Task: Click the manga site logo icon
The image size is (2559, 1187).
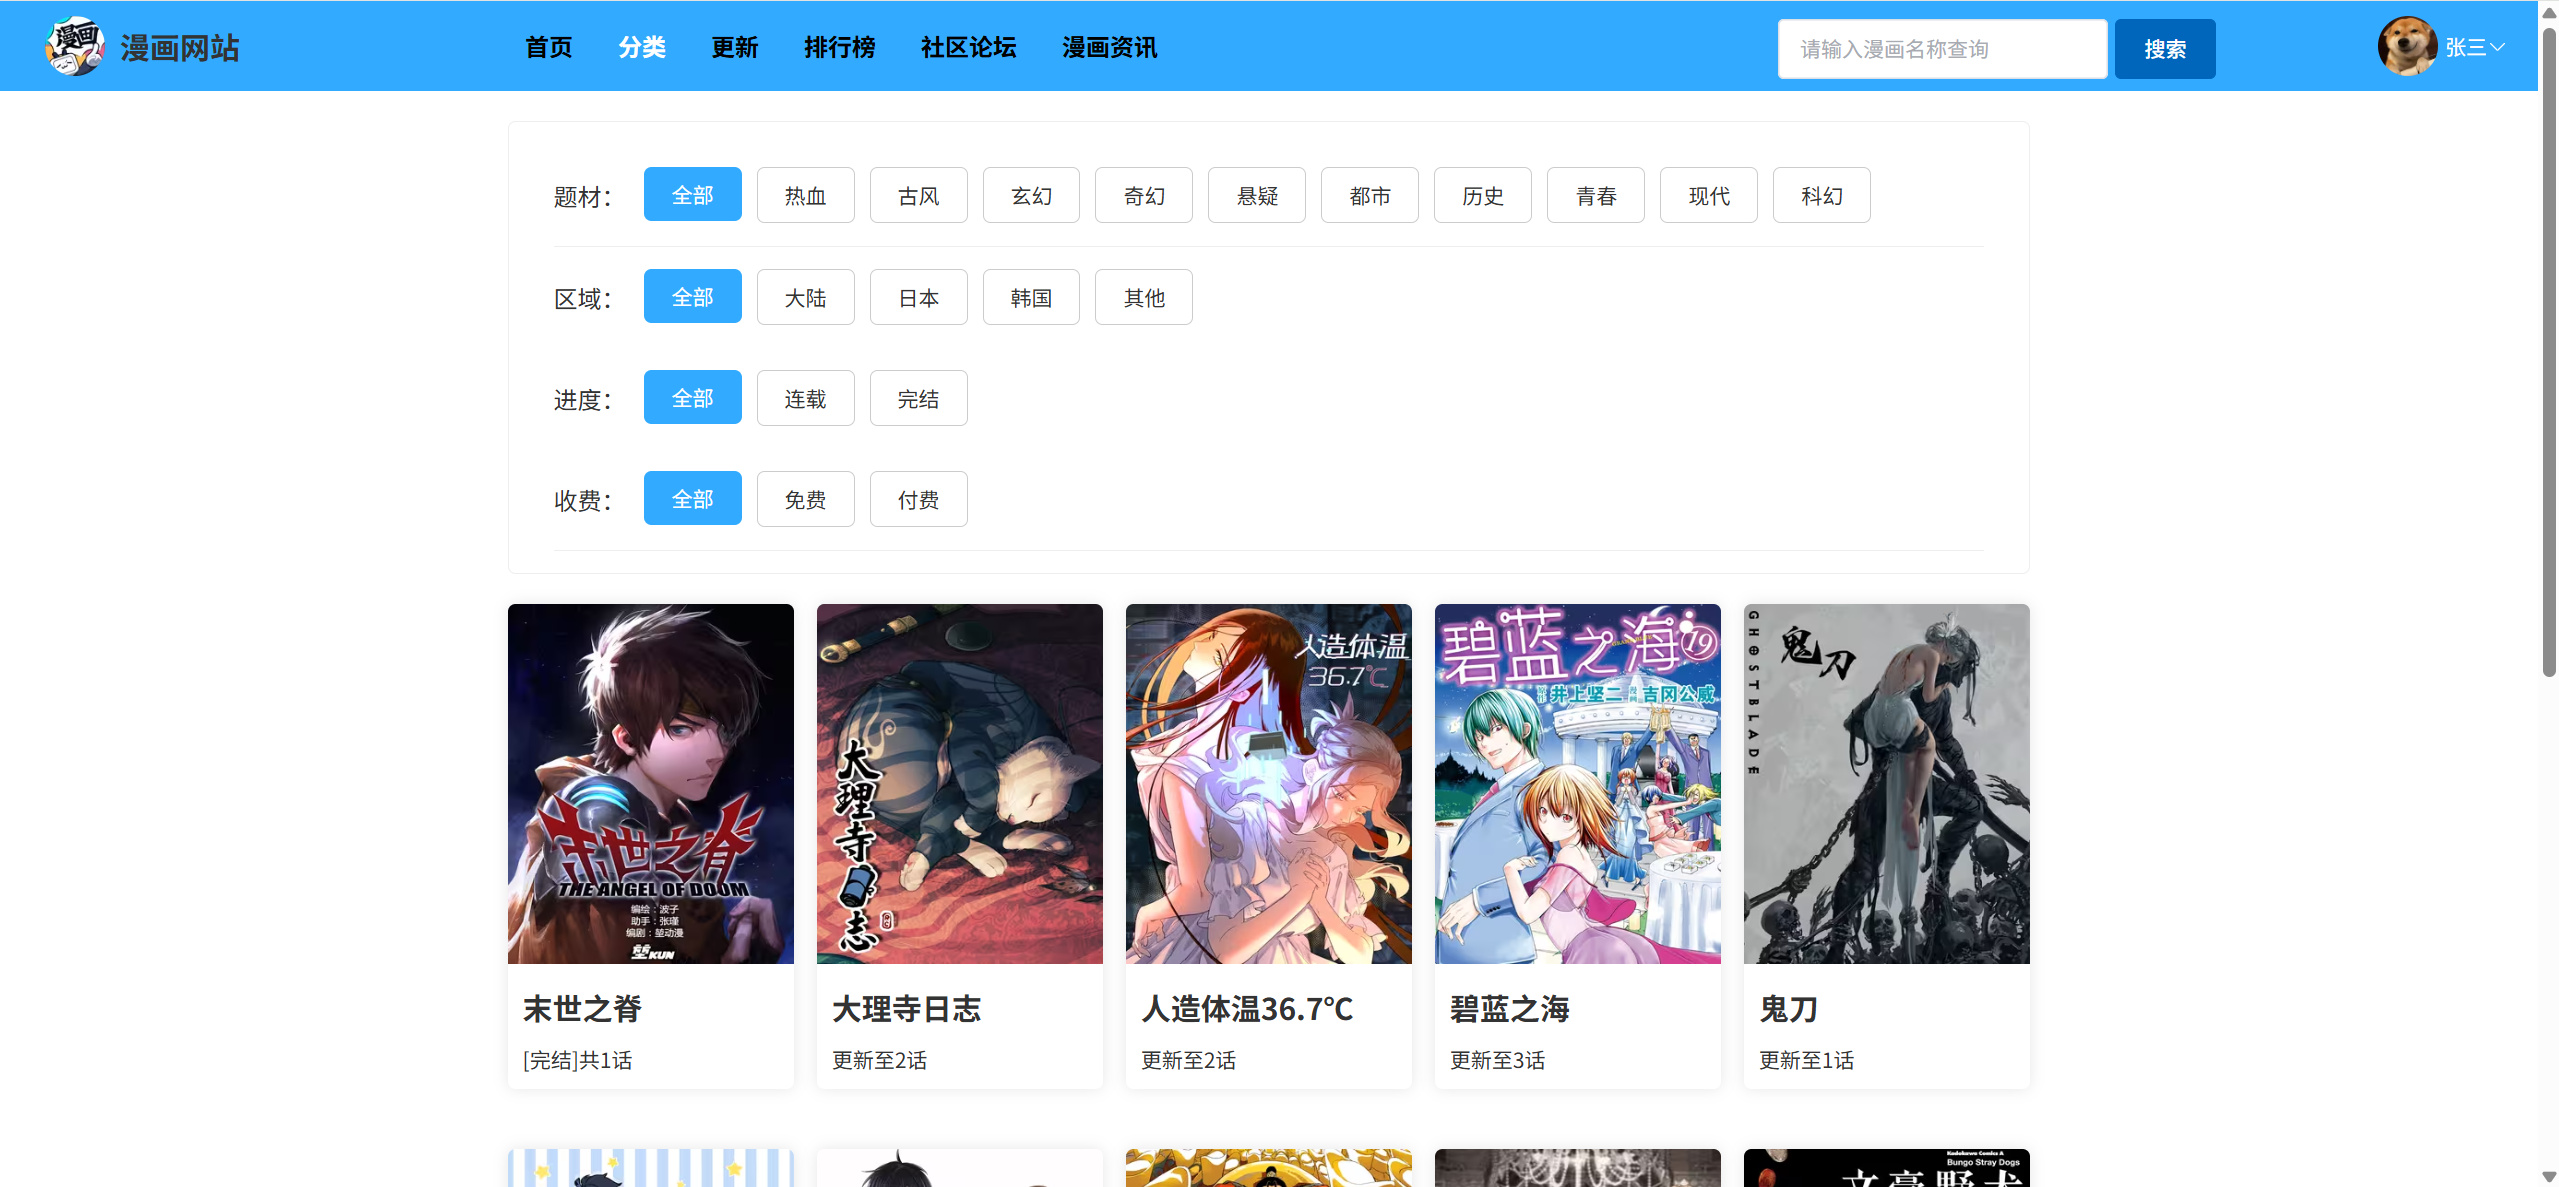Action: pyautogui.click(x=75, y=46)
